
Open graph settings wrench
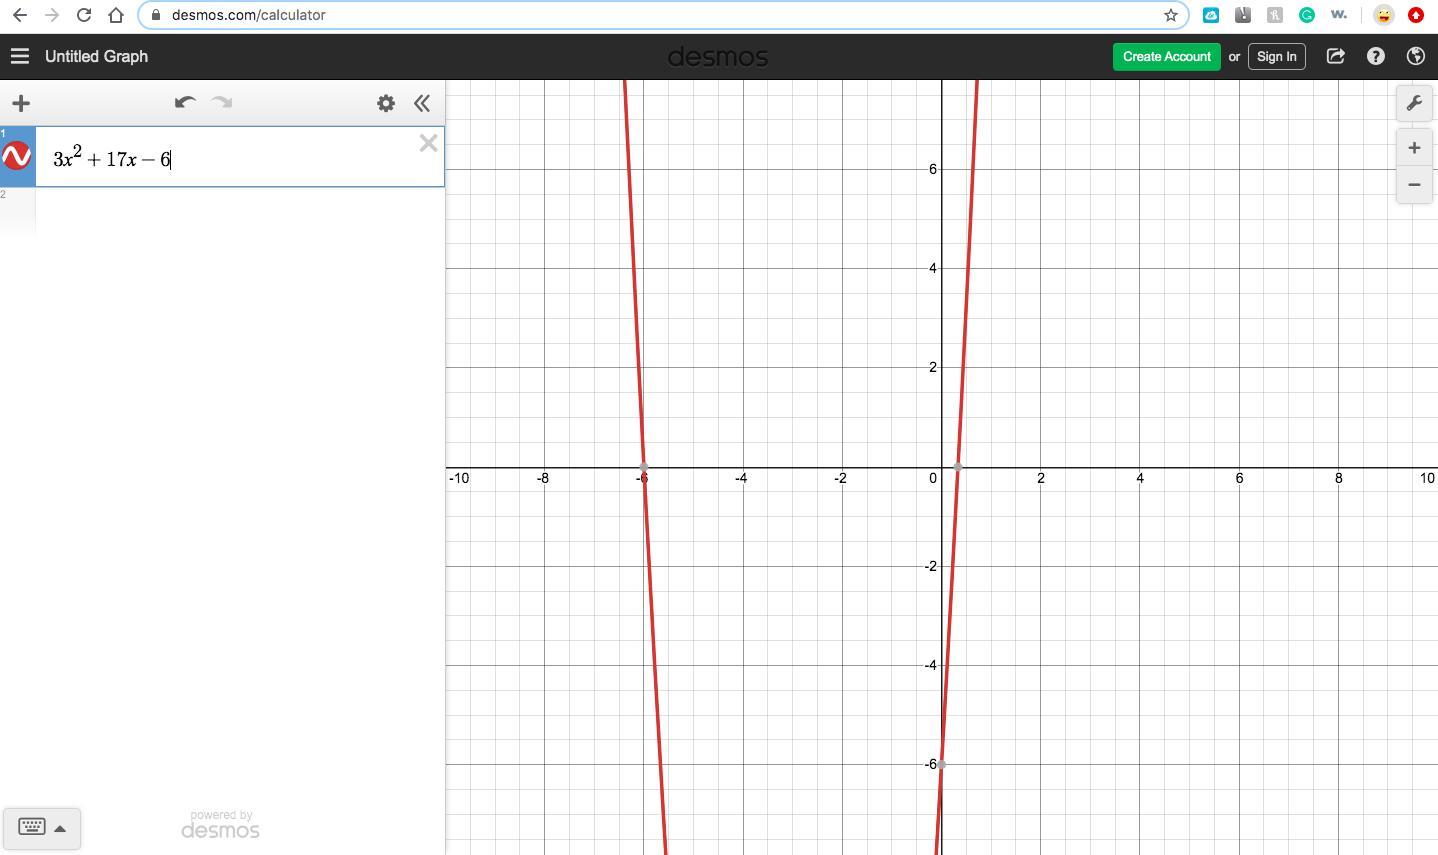(1414, 103)
